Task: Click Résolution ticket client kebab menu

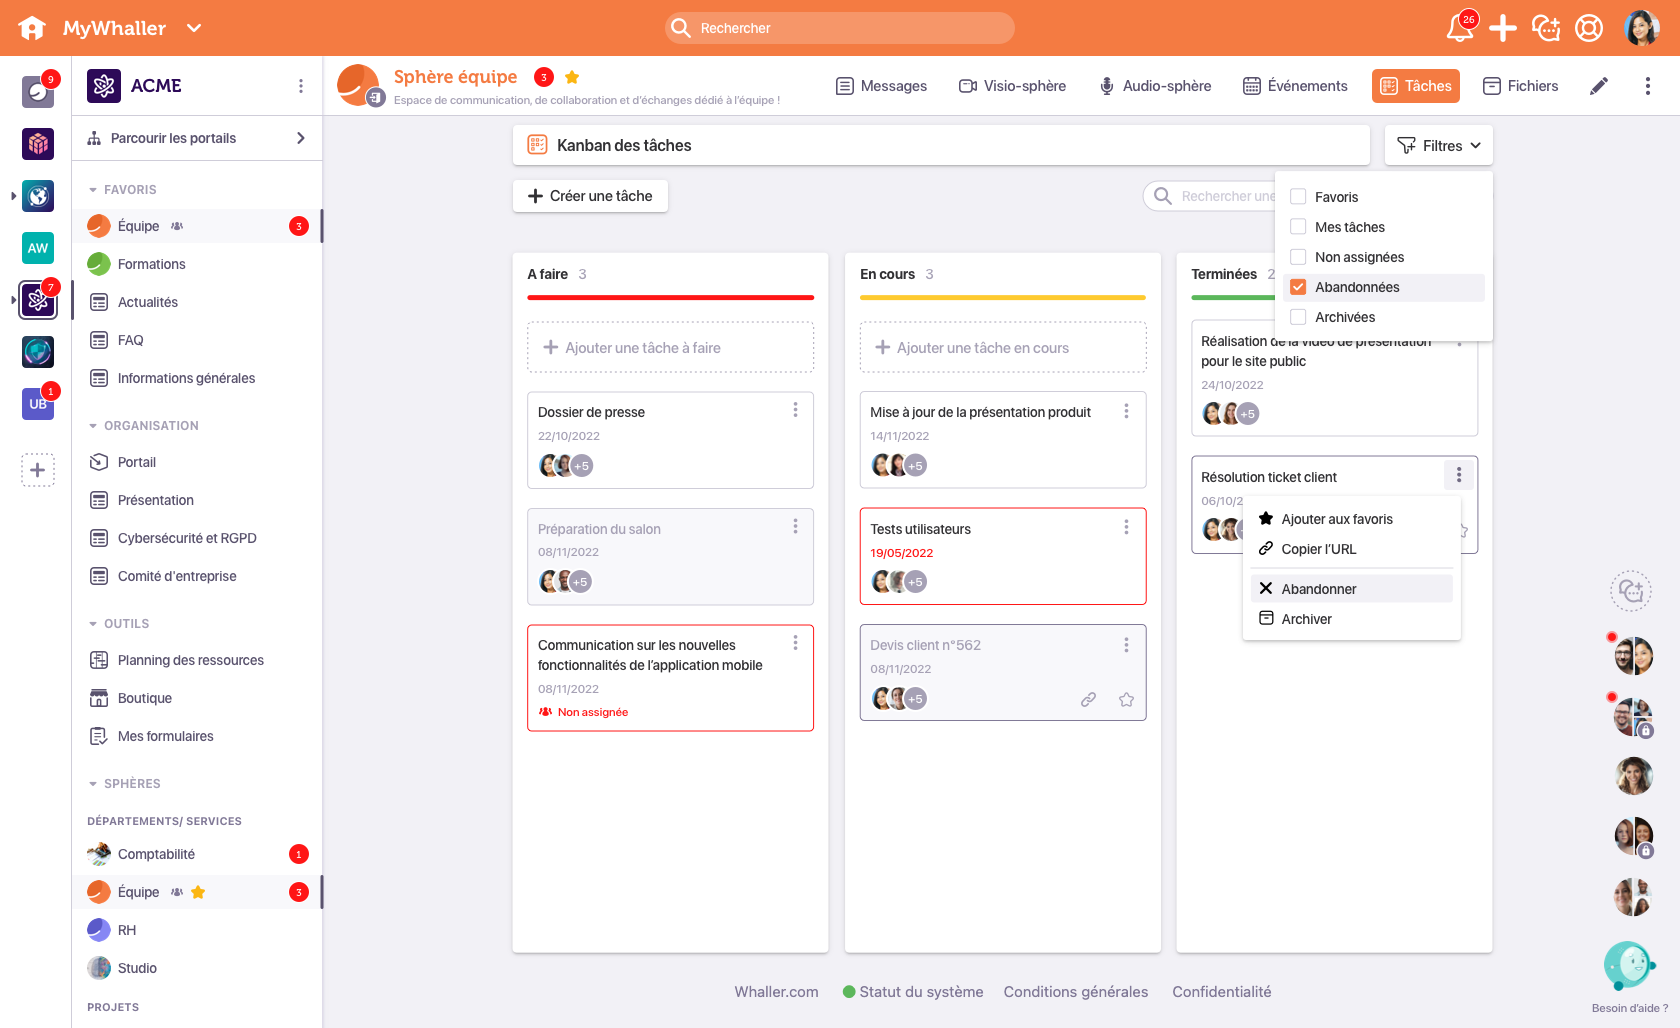Action: [x=1459, y=475]
